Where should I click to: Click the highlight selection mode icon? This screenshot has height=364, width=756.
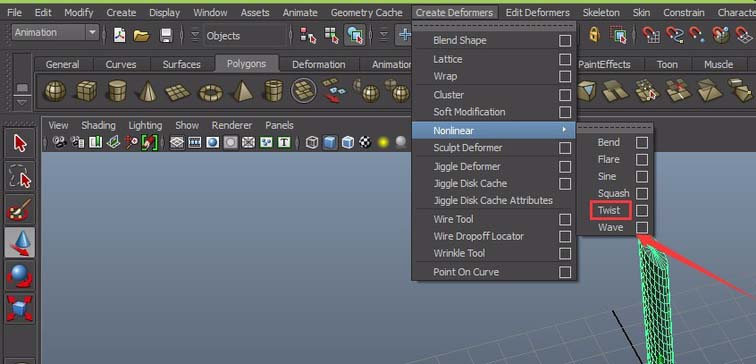tap(618, 35)
